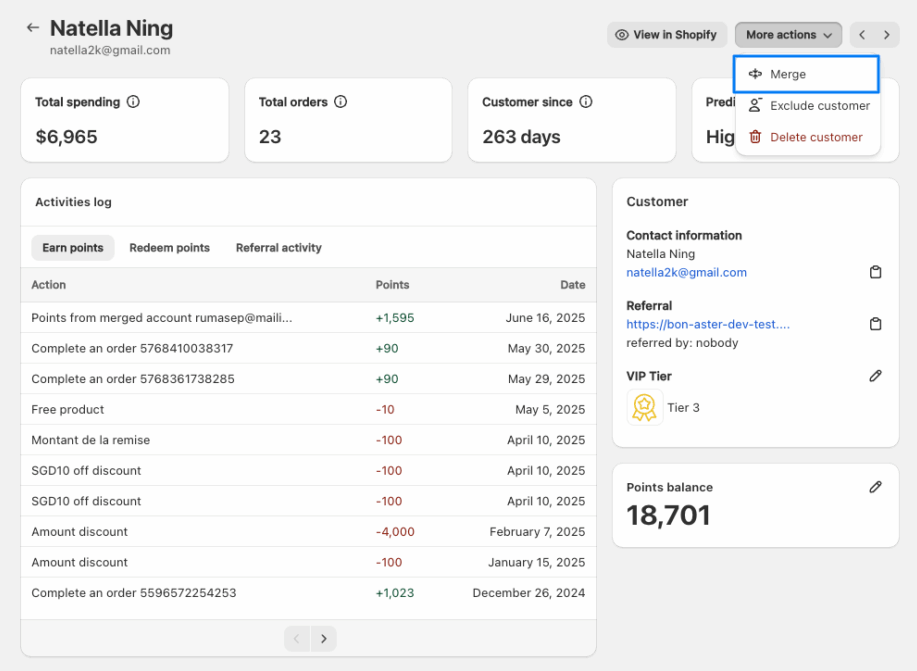Go to the previous customer

tap(862, 35)
